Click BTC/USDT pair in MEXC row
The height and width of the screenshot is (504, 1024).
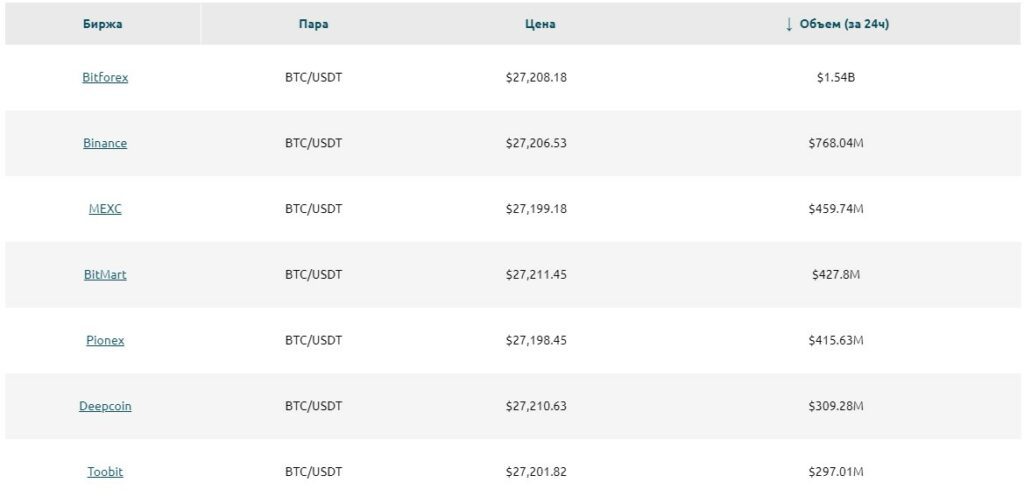click(313, 209)
